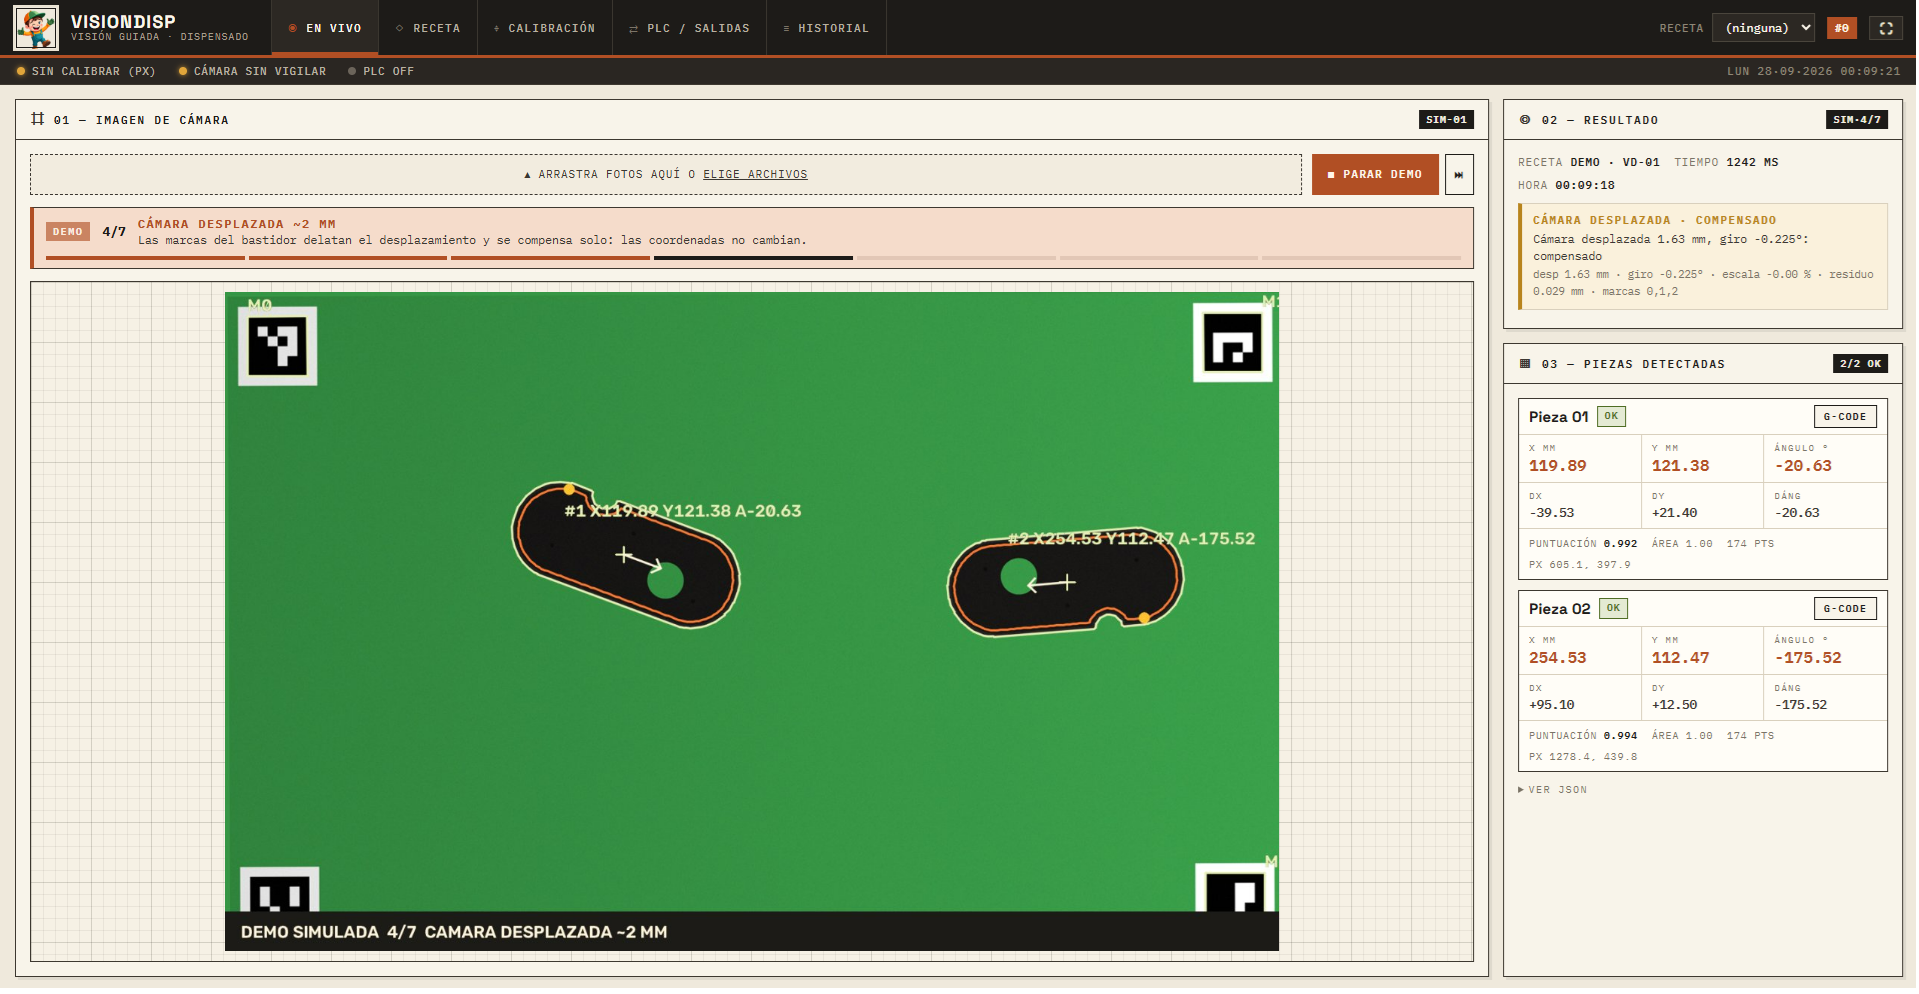This screenshot has width=1919, height=994.
Task: Click the Cámara Sin Vigilar status indicator
Action: 252,71
